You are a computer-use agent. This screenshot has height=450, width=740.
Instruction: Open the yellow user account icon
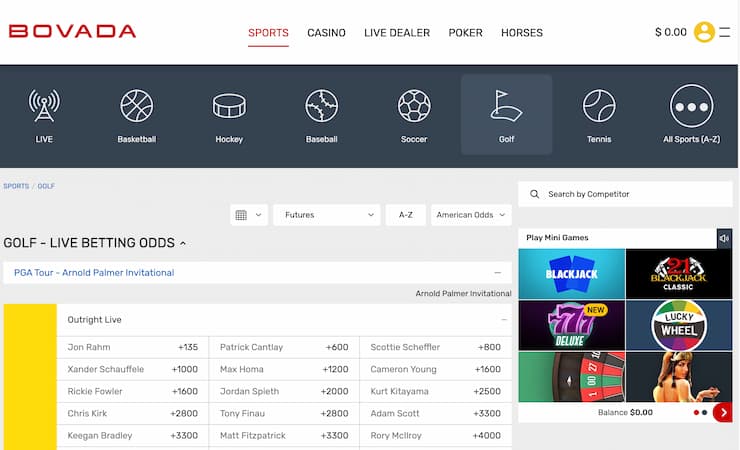tap(704, 32)
